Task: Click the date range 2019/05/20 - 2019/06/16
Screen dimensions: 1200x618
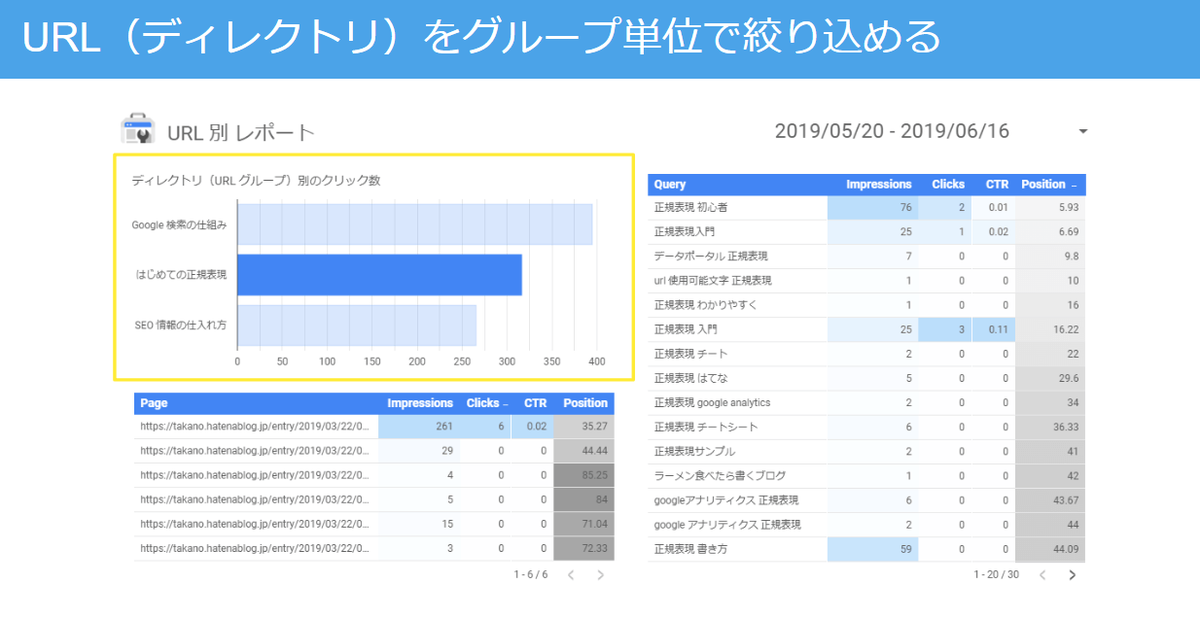Action: pos(892,131)
